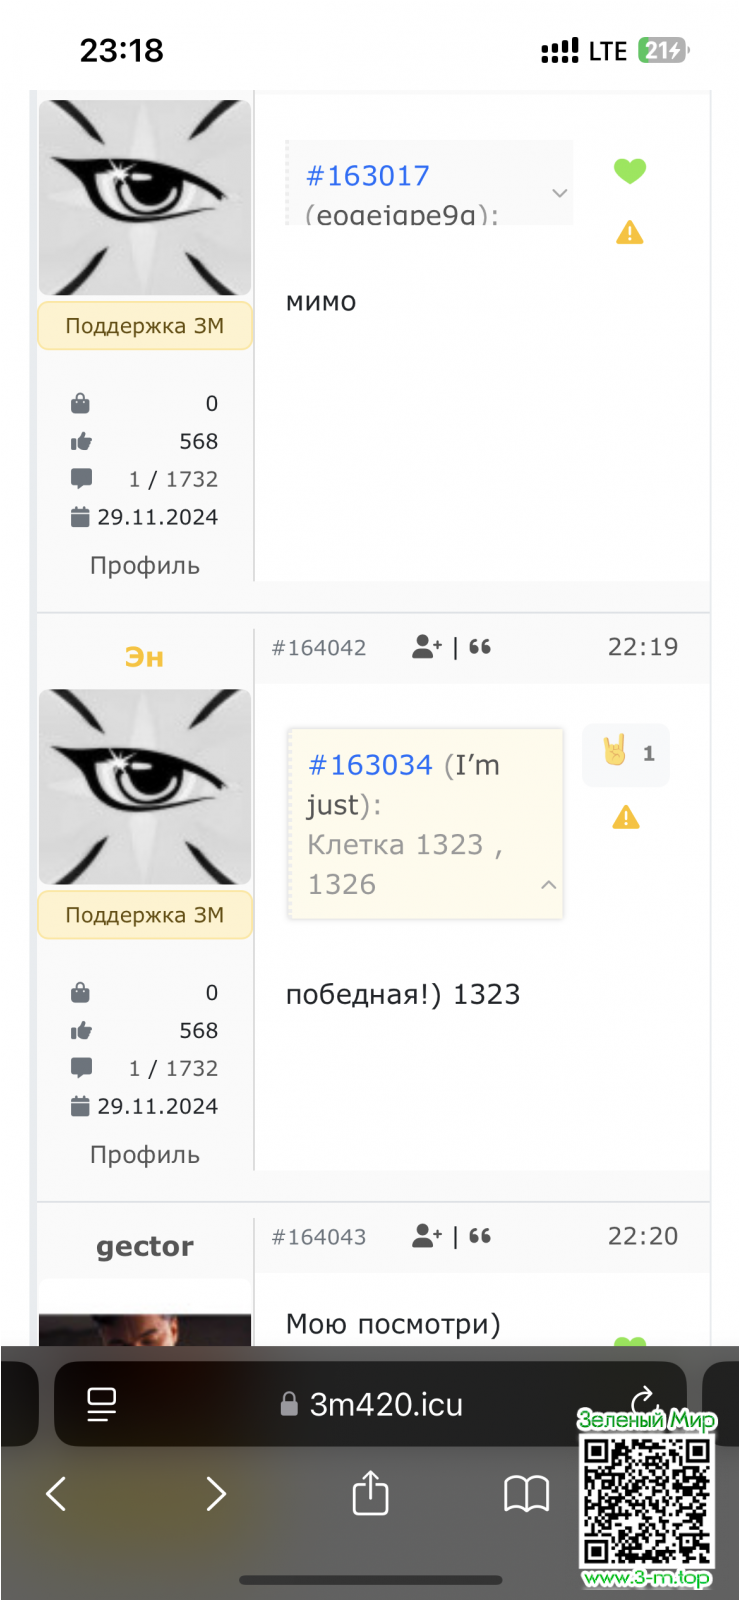Quote post #164043
739x1600 pixels.
pyautogui.click(x=480, y=1236)
